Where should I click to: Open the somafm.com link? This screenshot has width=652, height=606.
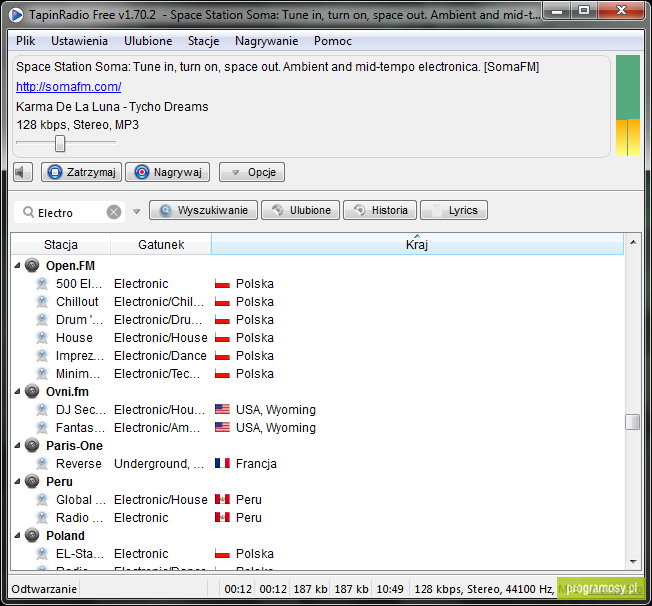(69, 87)
